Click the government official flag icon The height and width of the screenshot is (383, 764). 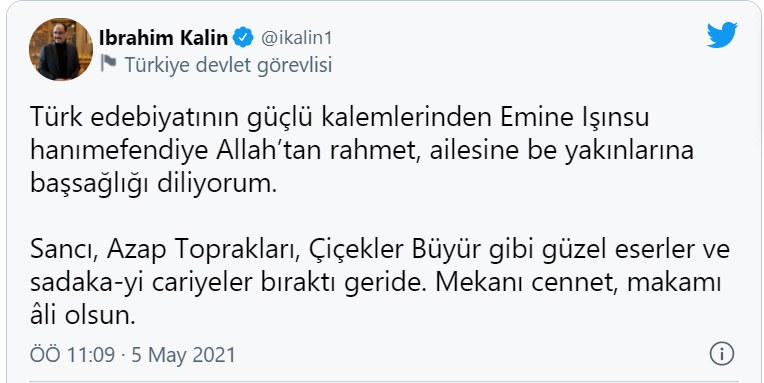(x=108, y=63)
